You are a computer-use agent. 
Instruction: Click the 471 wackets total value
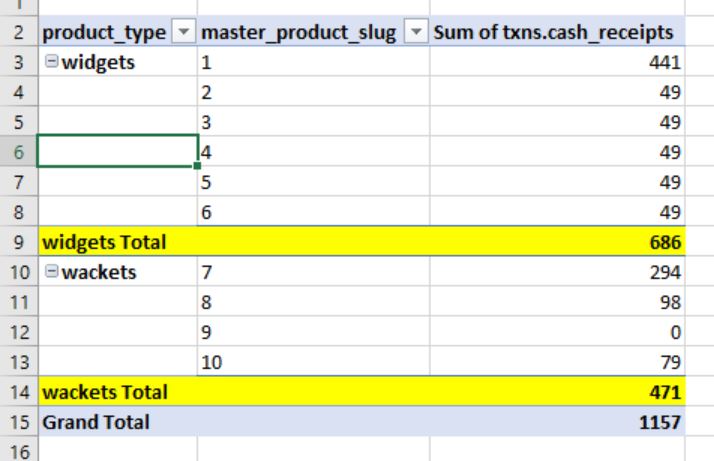coord(665,392)
